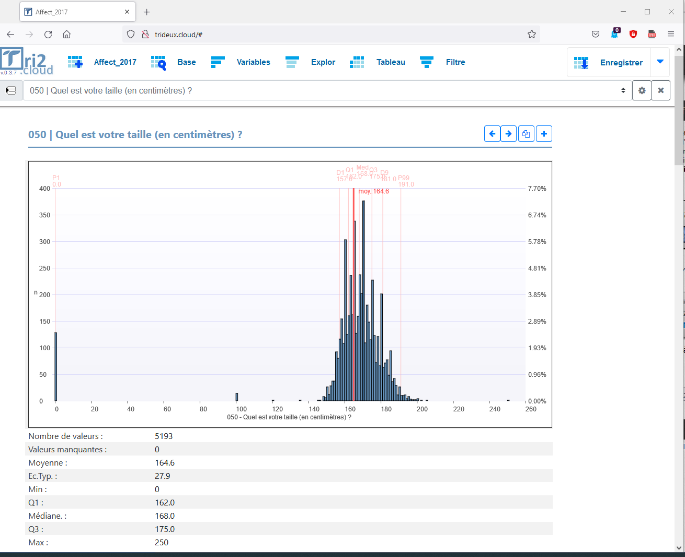Click the red extension icon next to the menu
The width and height of the screenshot is (685, 557).
coord(652,34)
